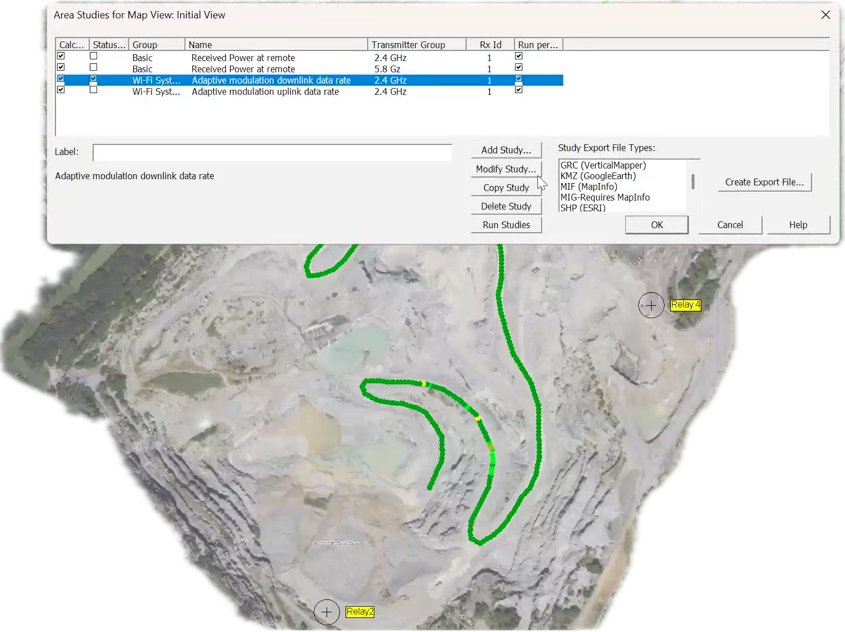Click the Relay2 site marker on map
Screen dimensions: 845x632
(x=327, y=612)
